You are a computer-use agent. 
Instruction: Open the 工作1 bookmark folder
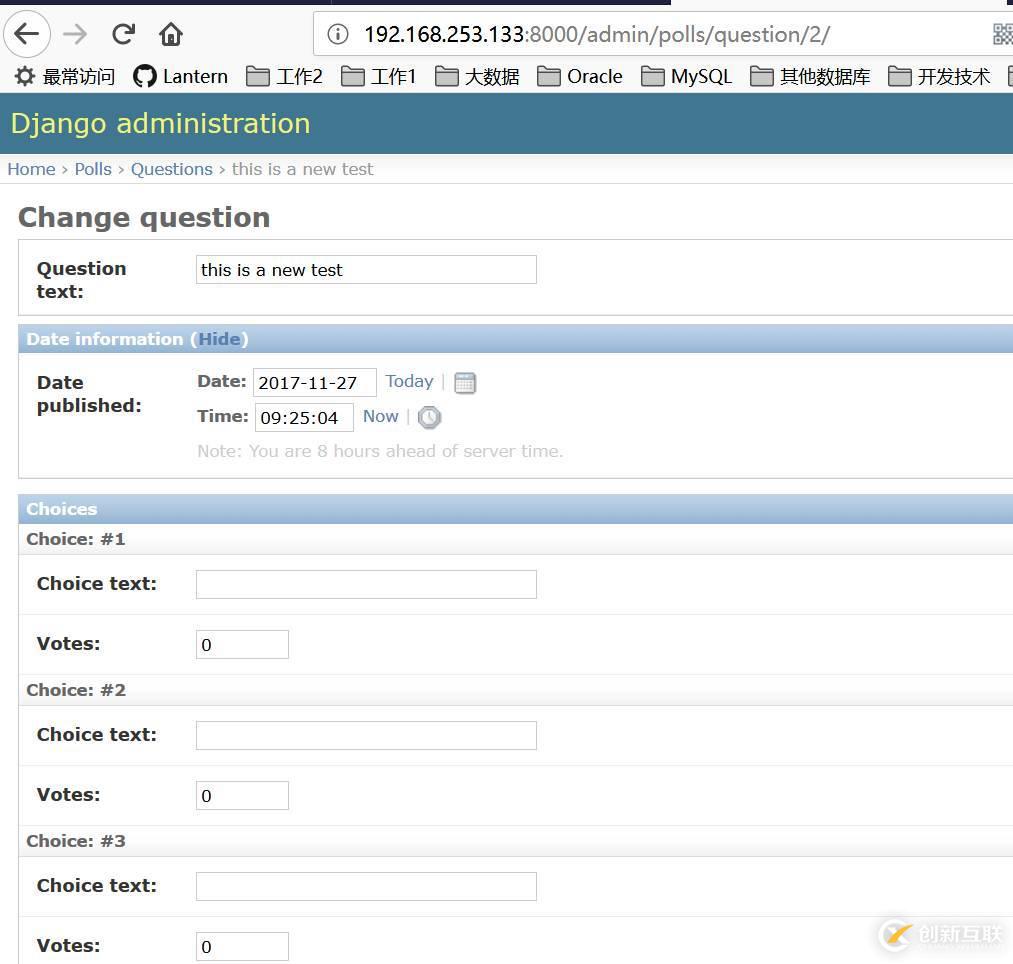(x=379, y=76)
